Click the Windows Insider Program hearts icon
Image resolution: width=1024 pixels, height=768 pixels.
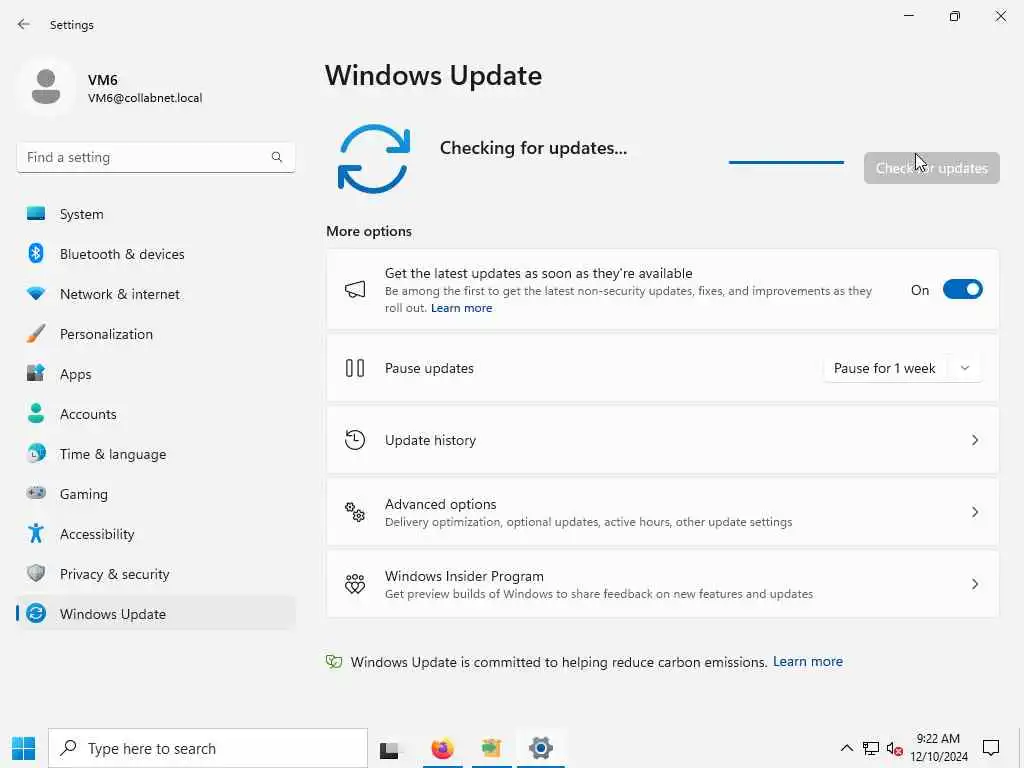coord(355,584)
